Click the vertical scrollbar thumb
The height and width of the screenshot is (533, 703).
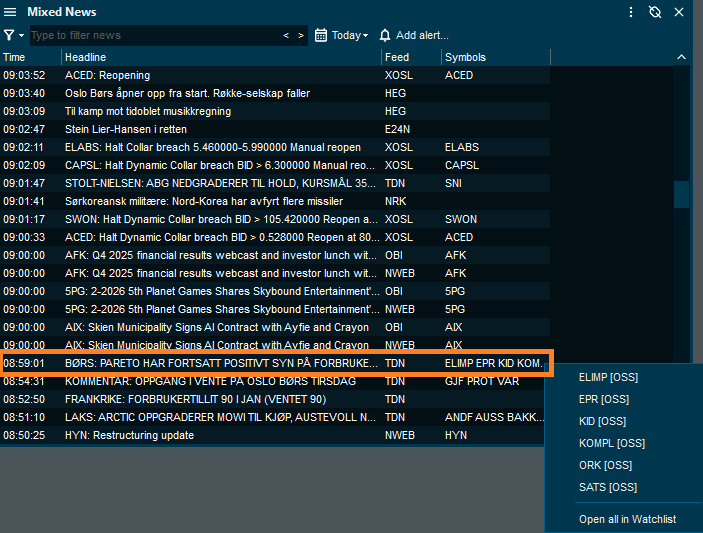pyautogui.click(x=681, y=194)
